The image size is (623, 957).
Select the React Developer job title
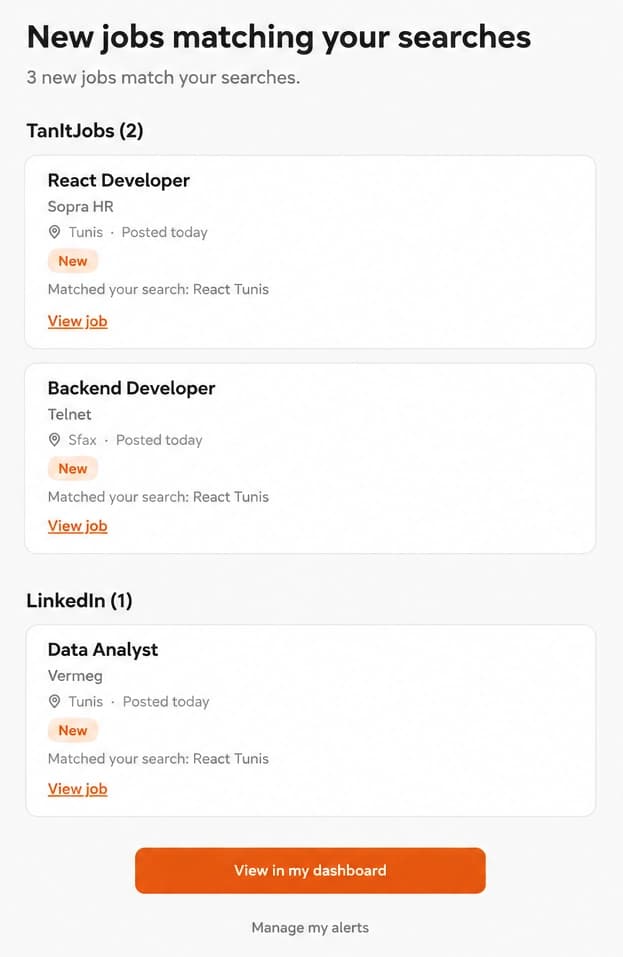119,180
